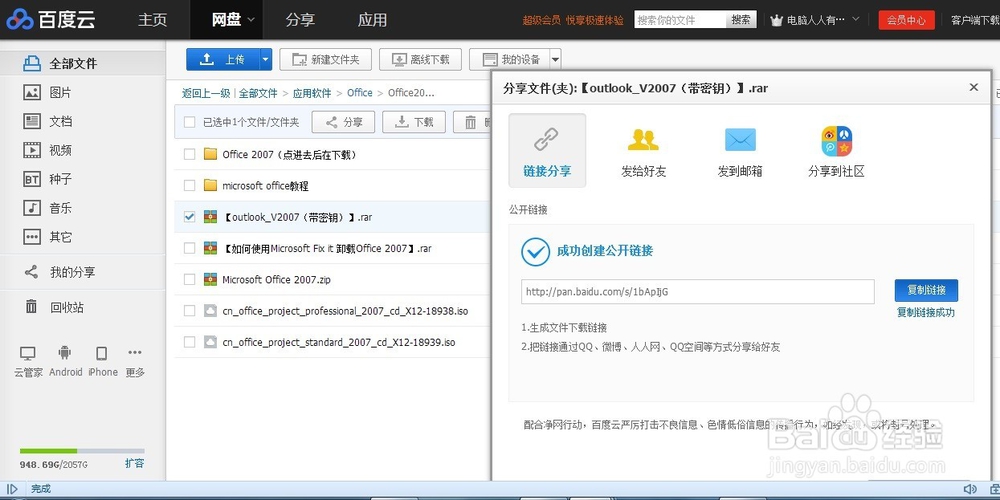The image size is (1000, 500).
Task: Check the cn_office_project_standard iso checkbox
Action: (189, 342)
